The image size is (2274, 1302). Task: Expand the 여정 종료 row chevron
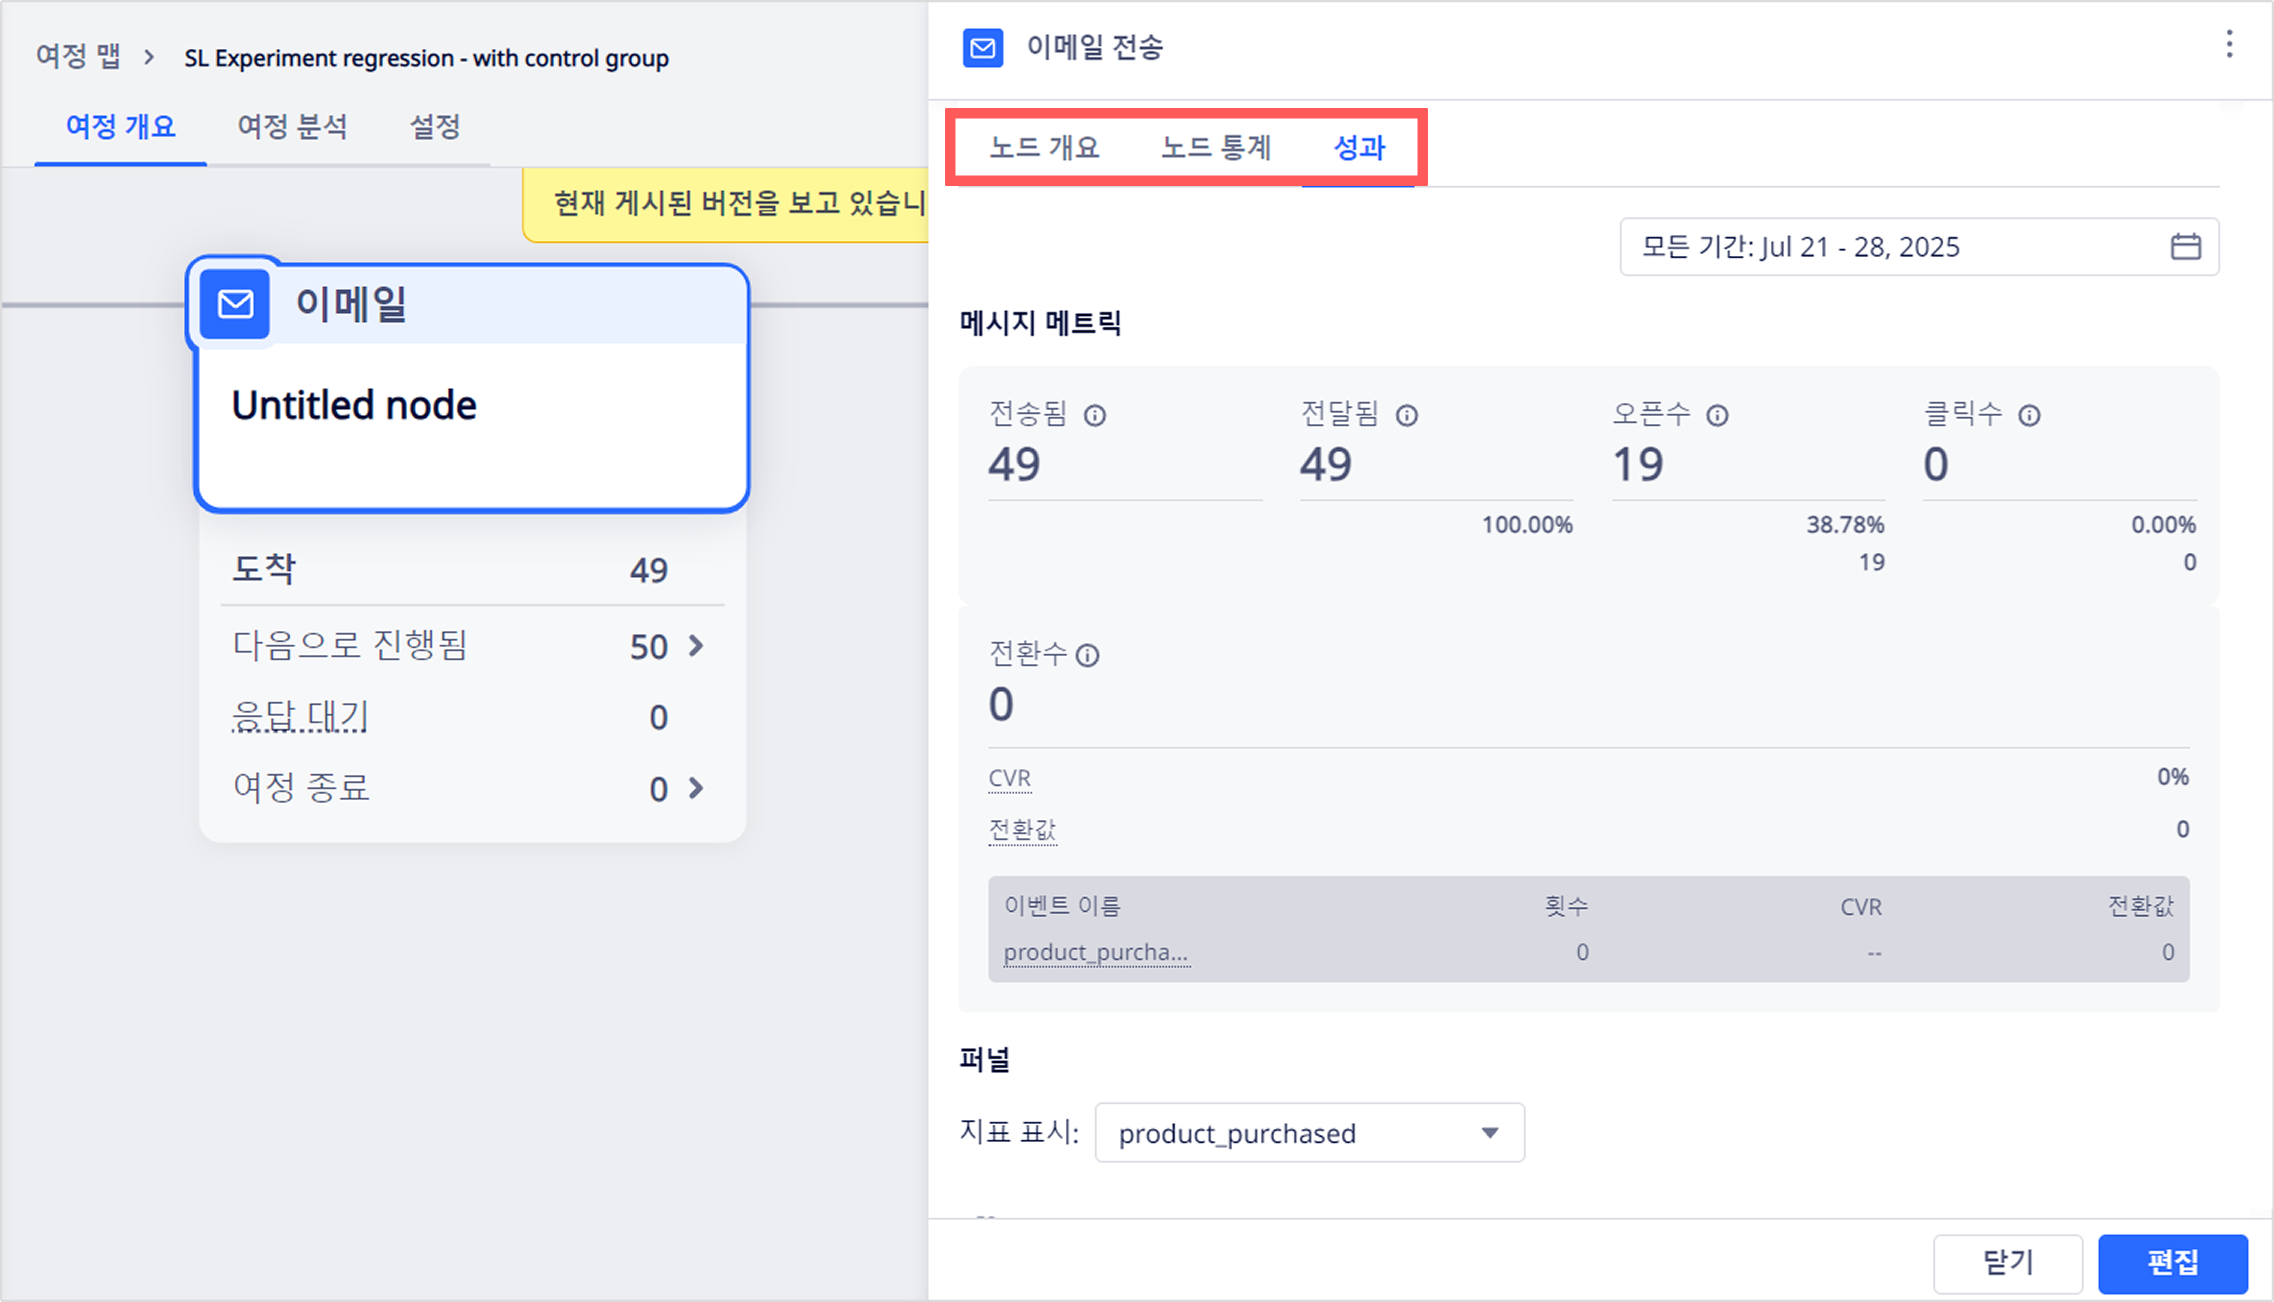(697, 789)
